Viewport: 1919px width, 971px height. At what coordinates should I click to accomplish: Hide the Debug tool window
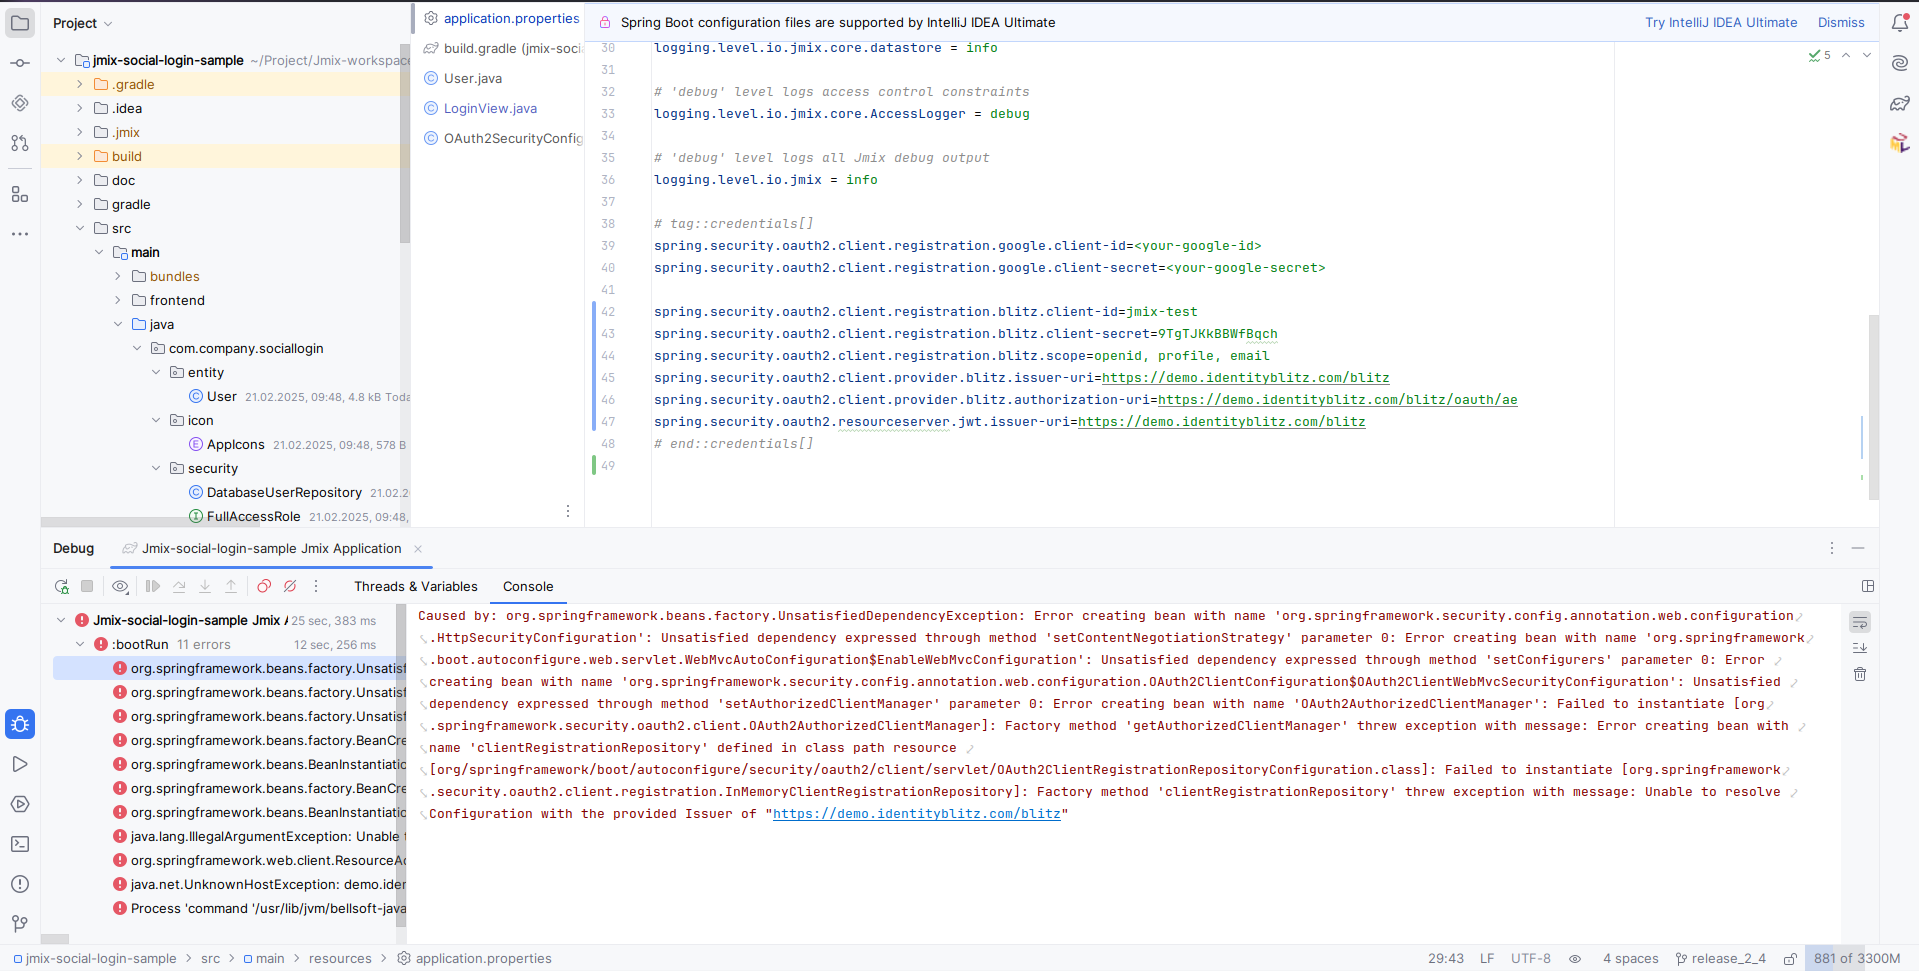(x=1858, y=548)
